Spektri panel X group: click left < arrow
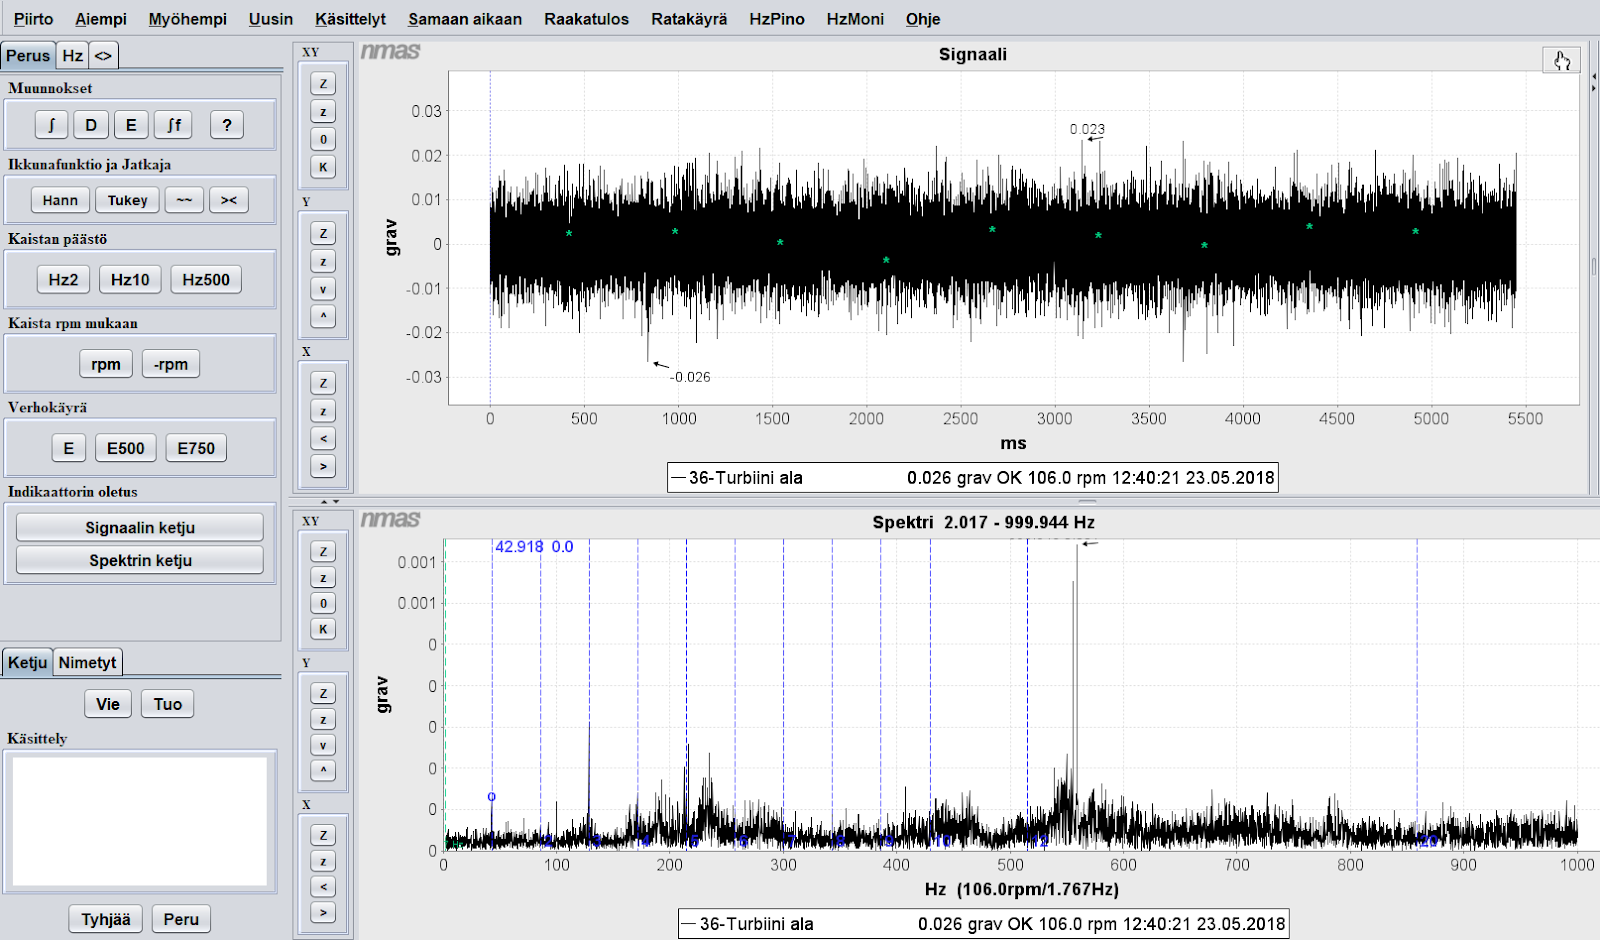This screenshot has width=1600, height=940. pyautogui.click(x=323, y=886)
